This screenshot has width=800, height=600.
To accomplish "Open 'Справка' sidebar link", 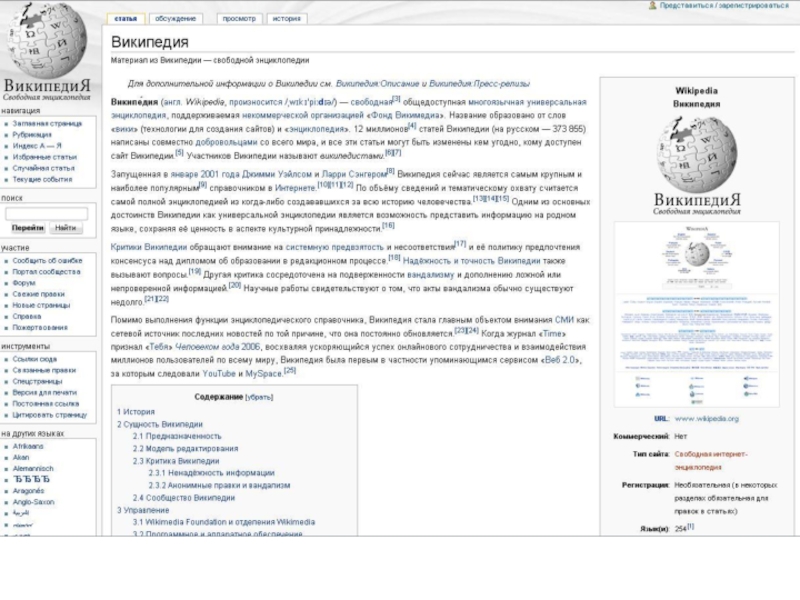I will pyautogui.click(x=27, y=316).
